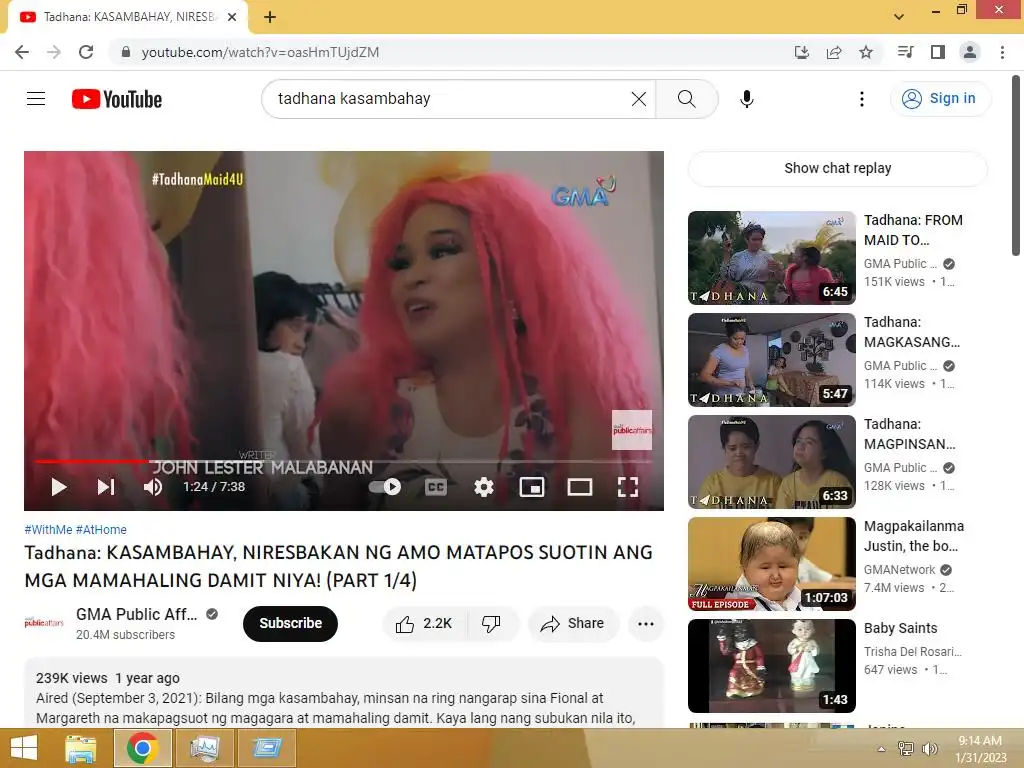
Task: Open GMA Public channel under MAGPINSAN video
Action: [900, 468]
